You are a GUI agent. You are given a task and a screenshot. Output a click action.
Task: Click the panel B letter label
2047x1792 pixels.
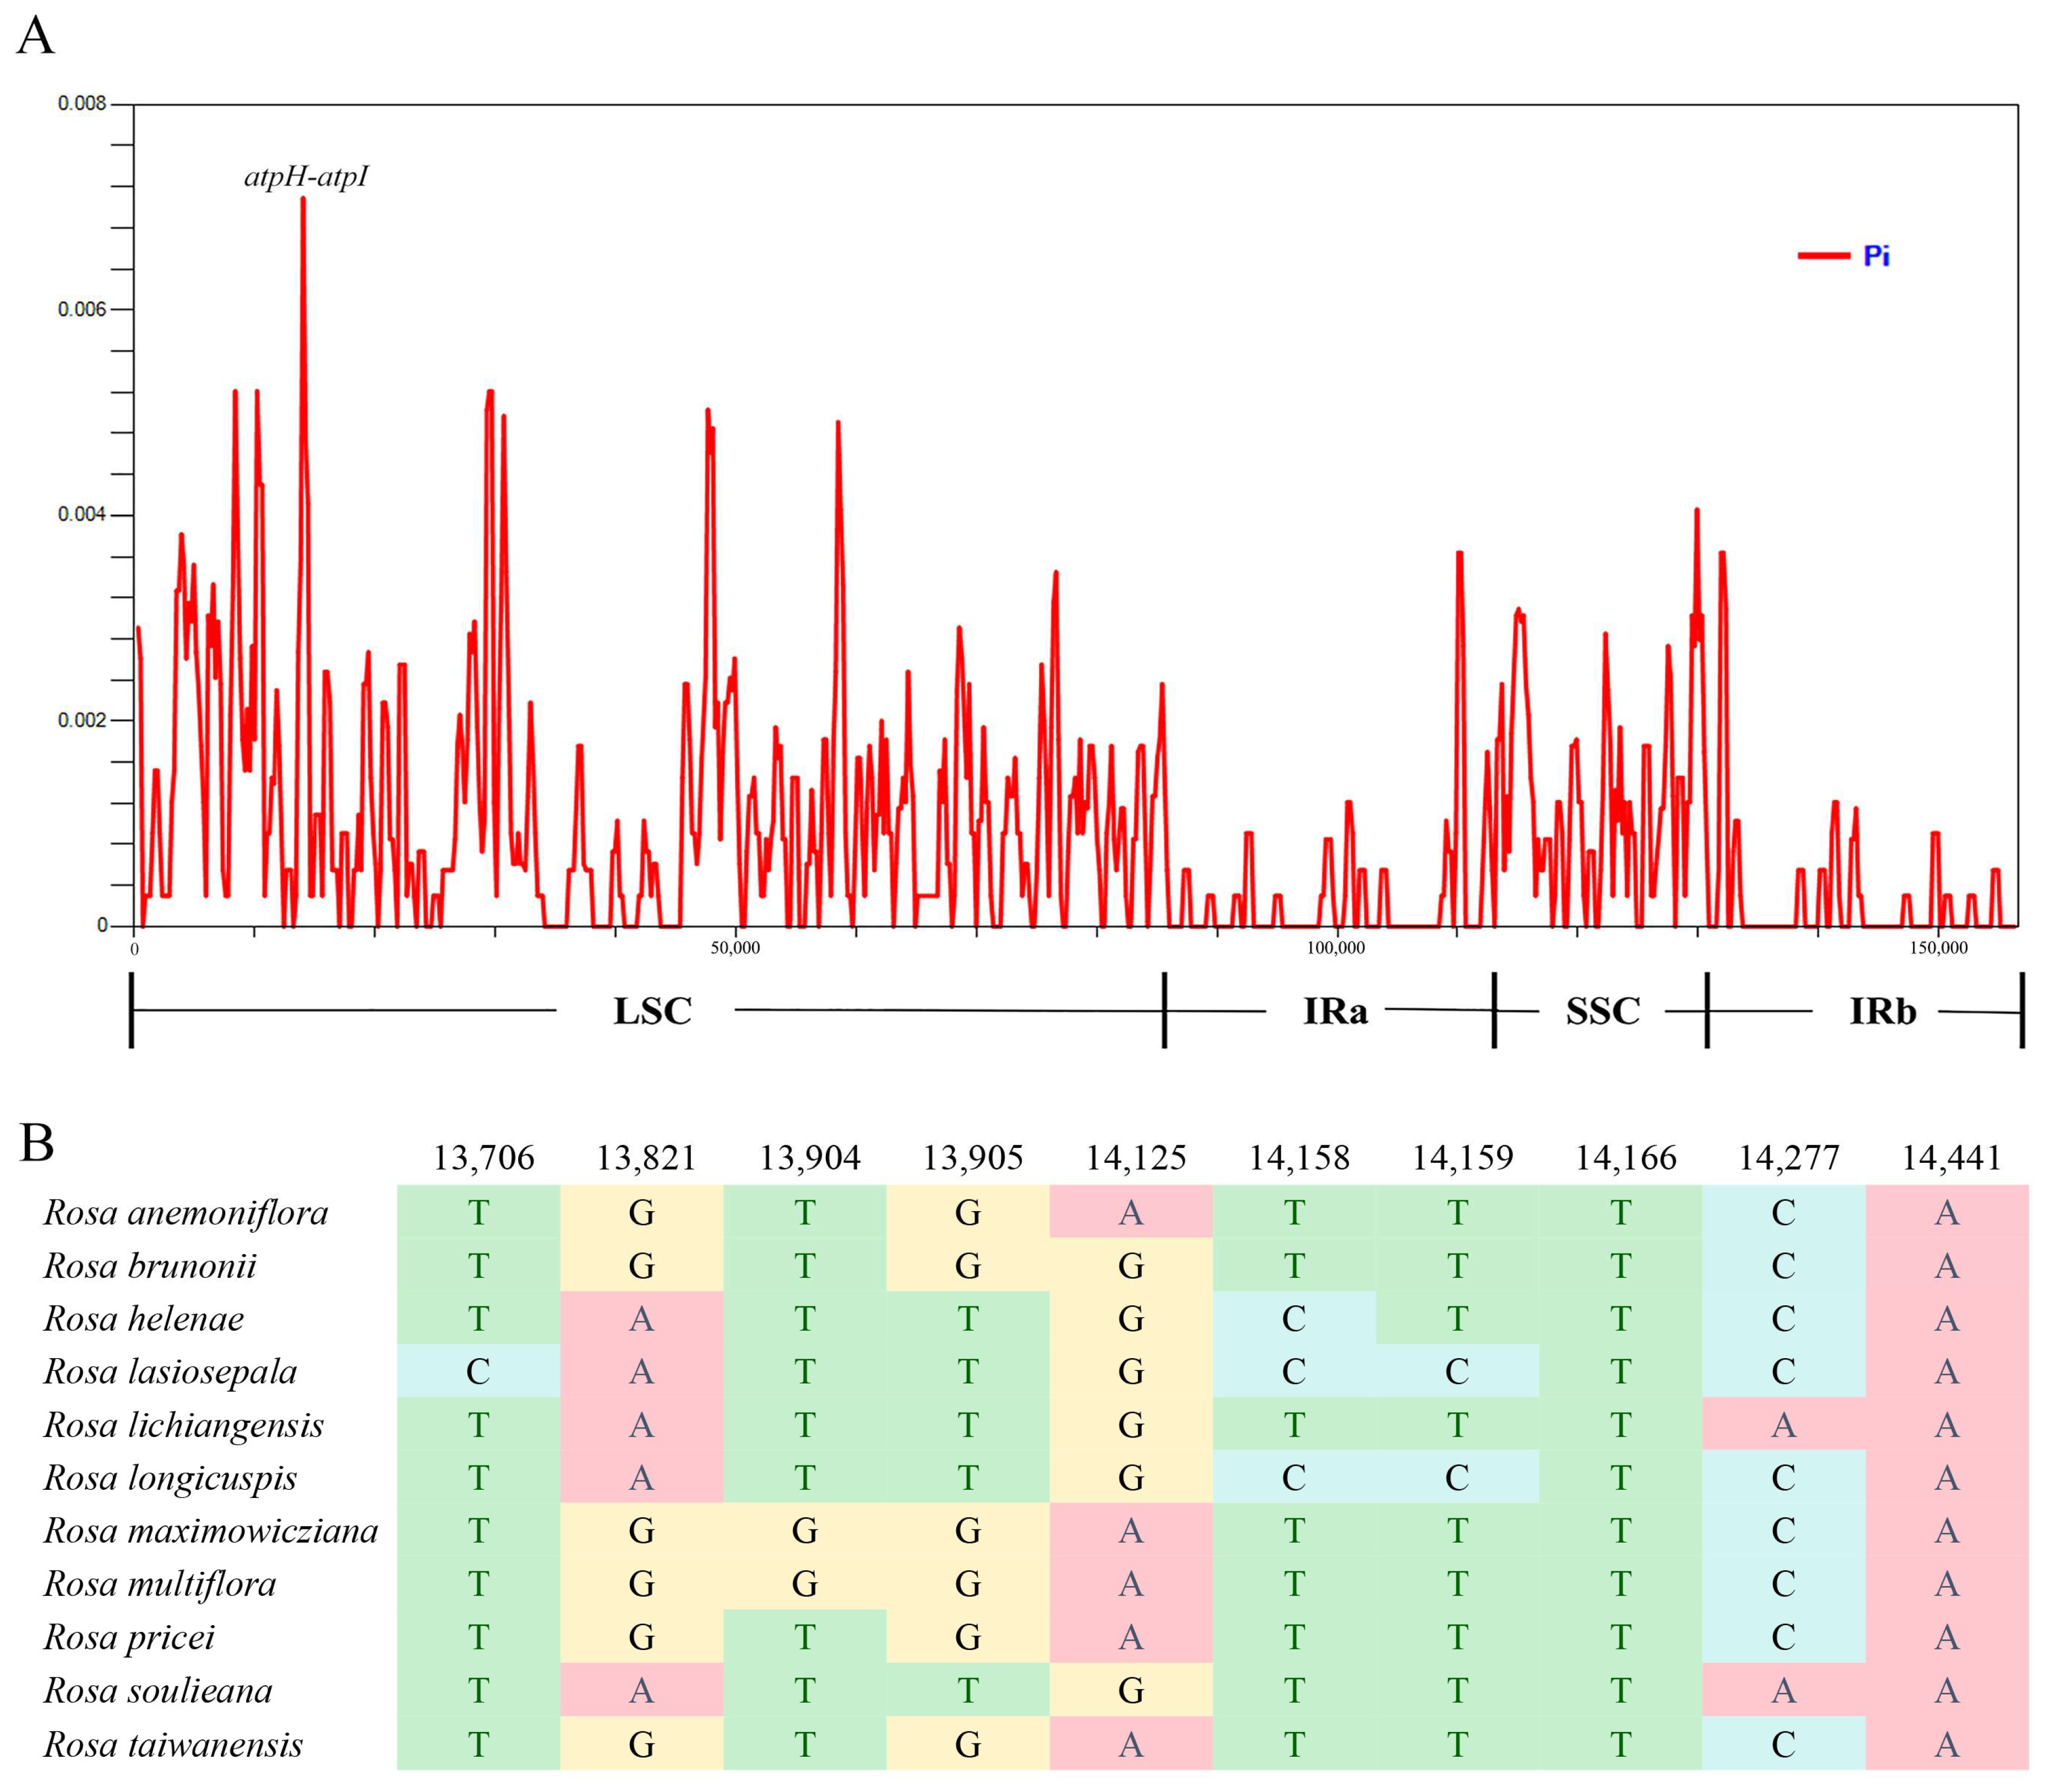coord(36,1143)
